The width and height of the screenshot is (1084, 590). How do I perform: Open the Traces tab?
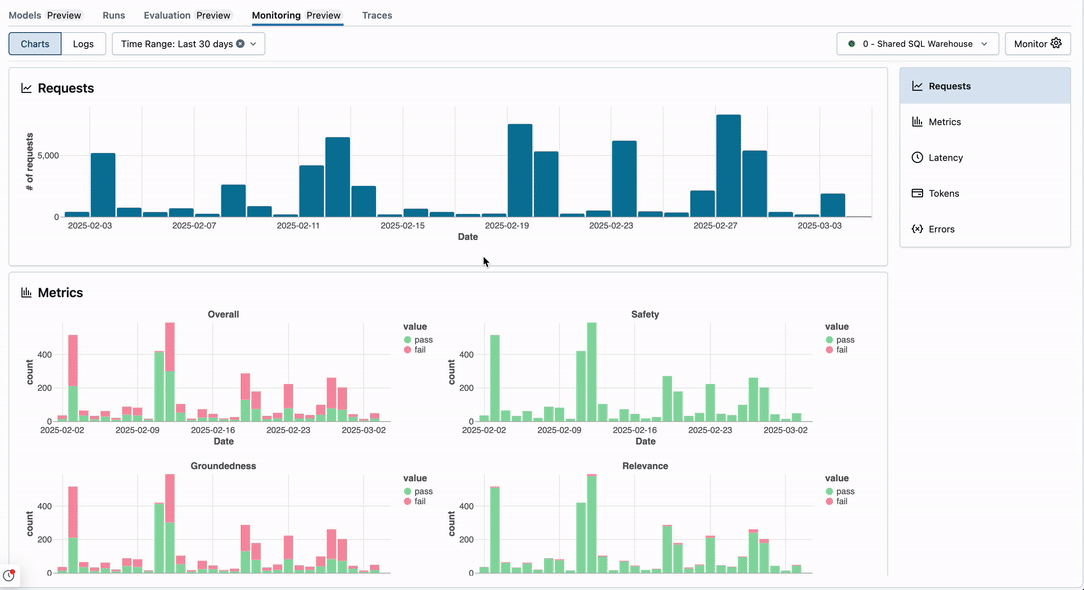pyautogui.click(x=377, y=15)
